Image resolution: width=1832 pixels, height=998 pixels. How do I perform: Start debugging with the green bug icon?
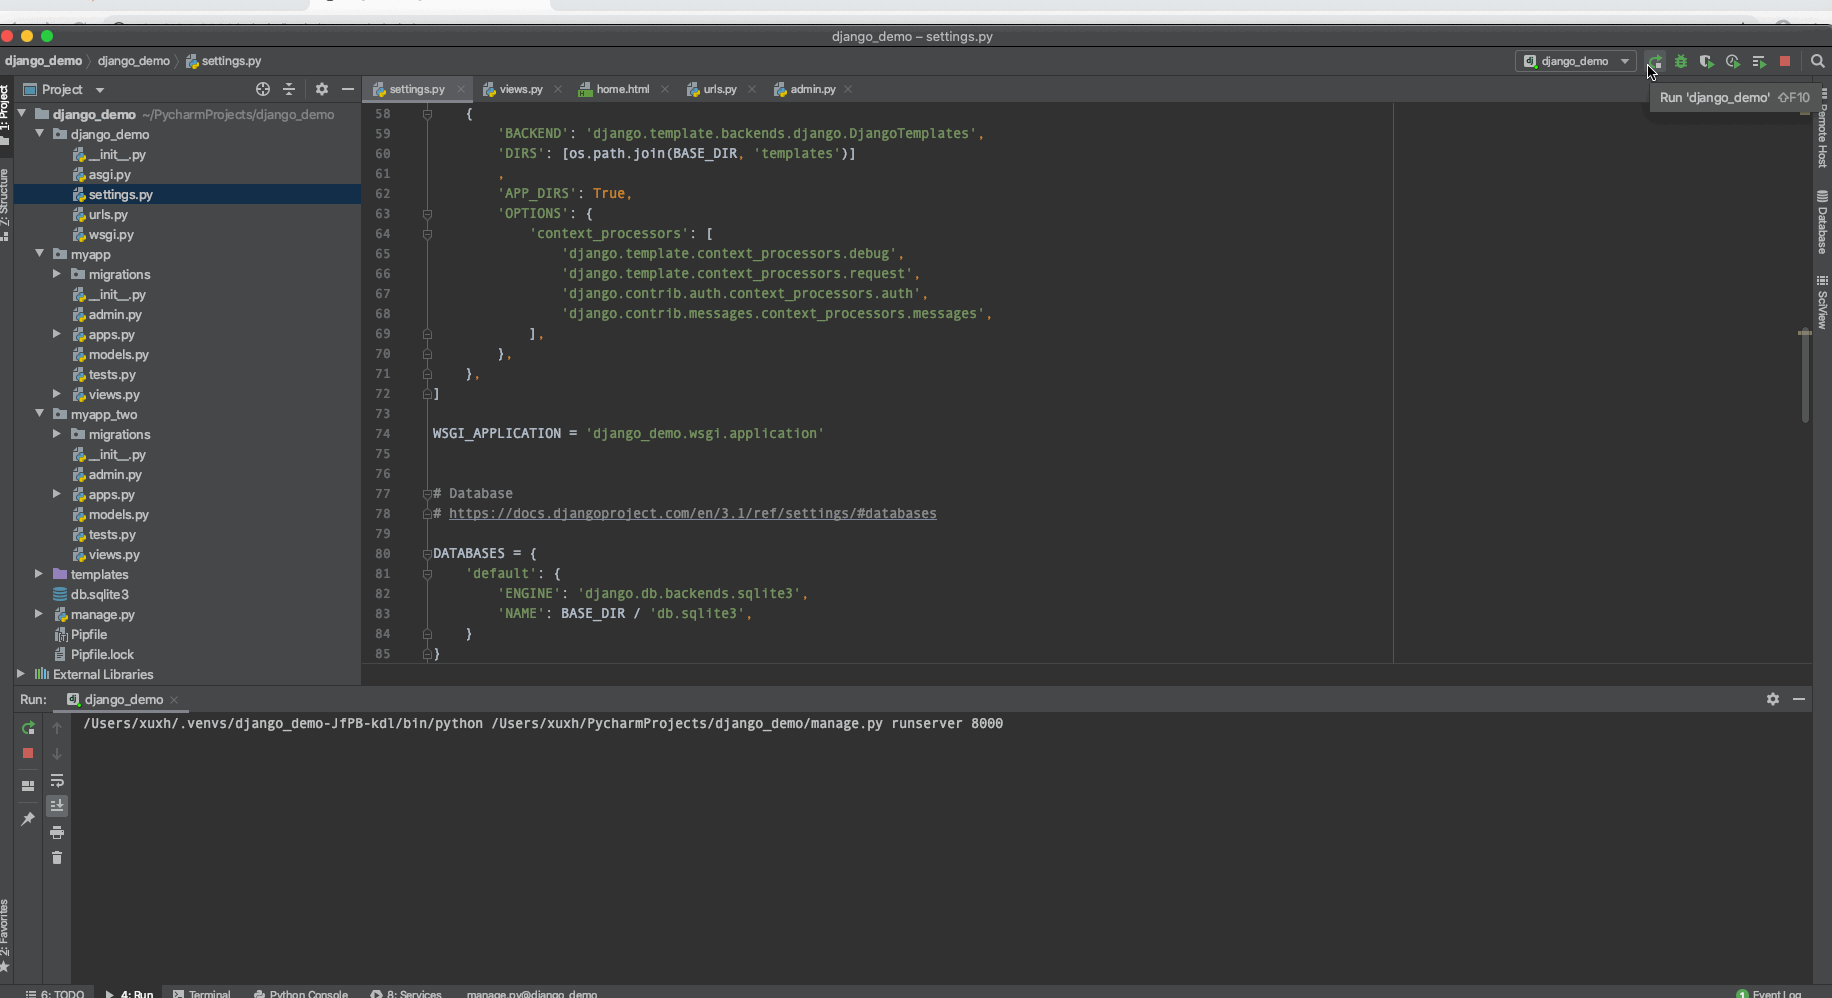point(1681,62)
